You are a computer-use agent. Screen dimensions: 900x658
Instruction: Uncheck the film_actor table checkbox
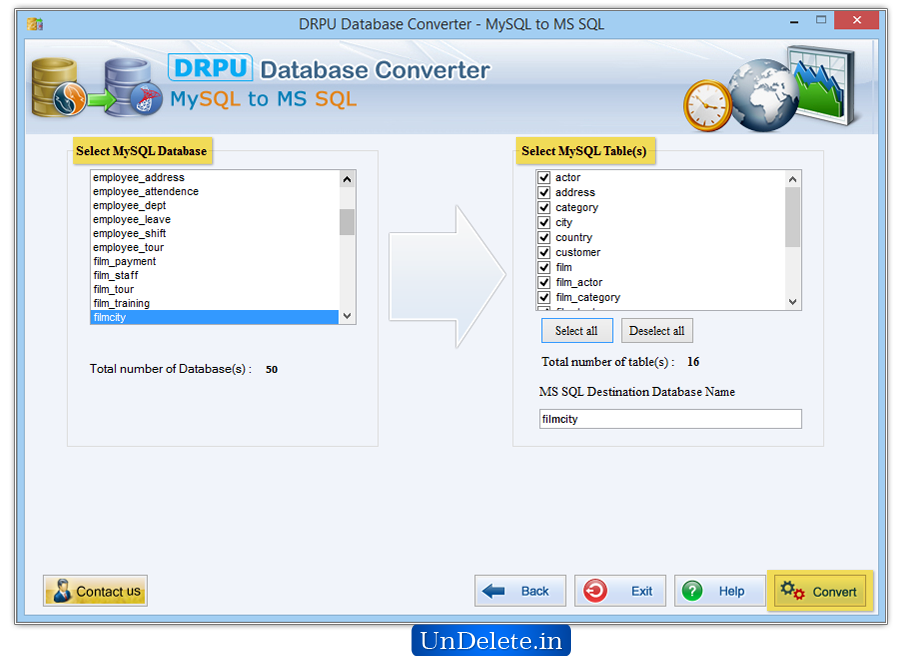coord(544,282)
